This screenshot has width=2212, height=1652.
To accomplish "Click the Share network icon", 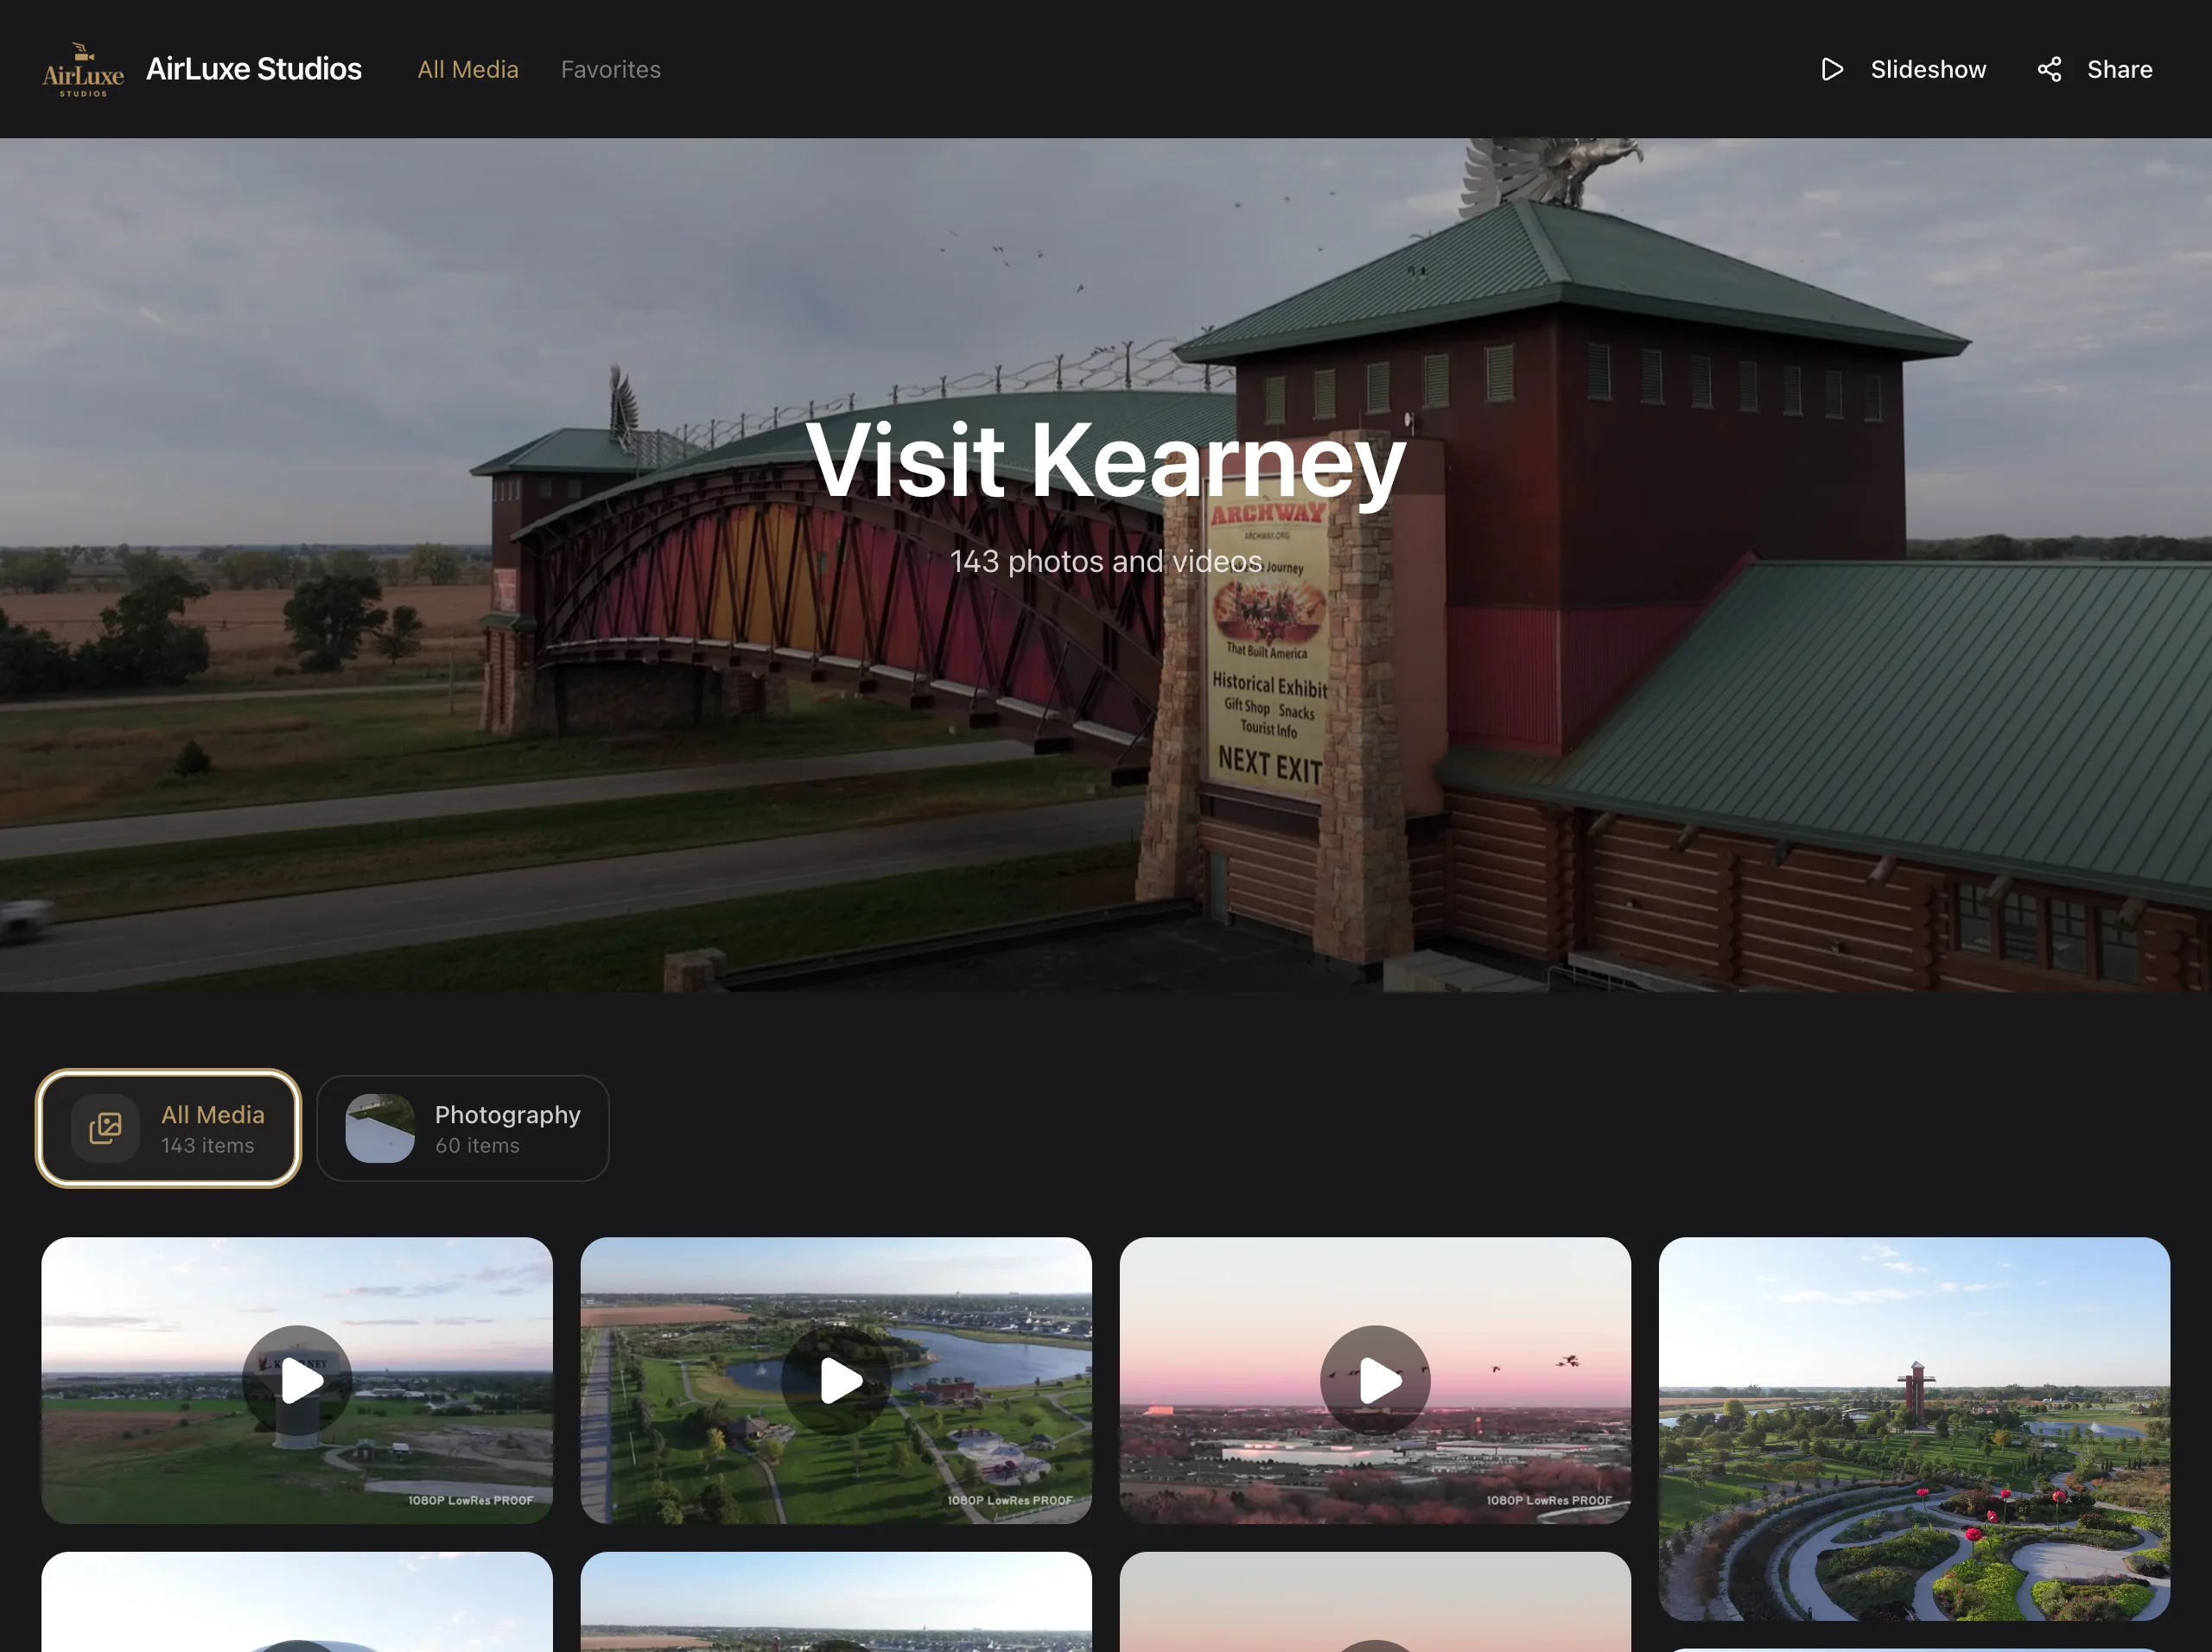I will coord(2049,69).
